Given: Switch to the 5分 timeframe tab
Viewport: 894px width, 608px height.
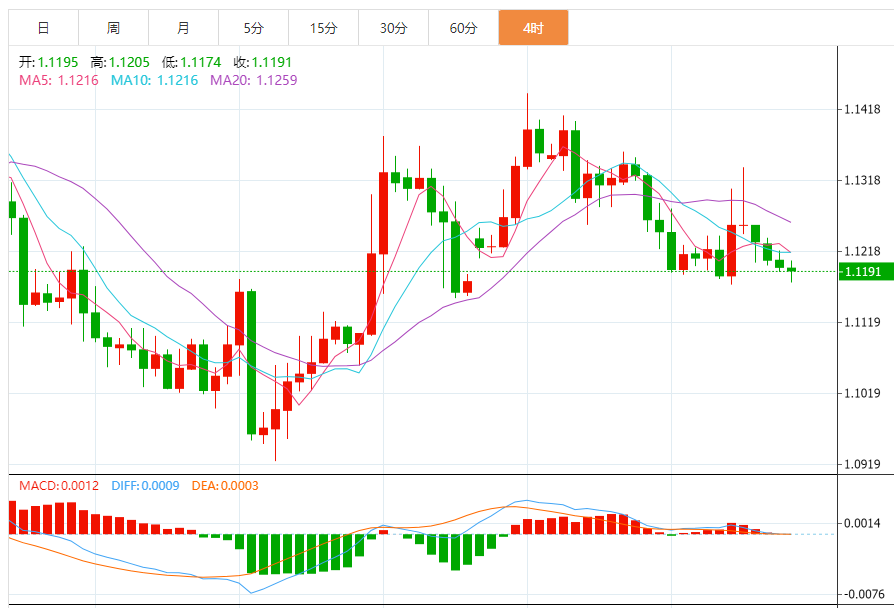Looking at the screenshot, I should [254, 28].
